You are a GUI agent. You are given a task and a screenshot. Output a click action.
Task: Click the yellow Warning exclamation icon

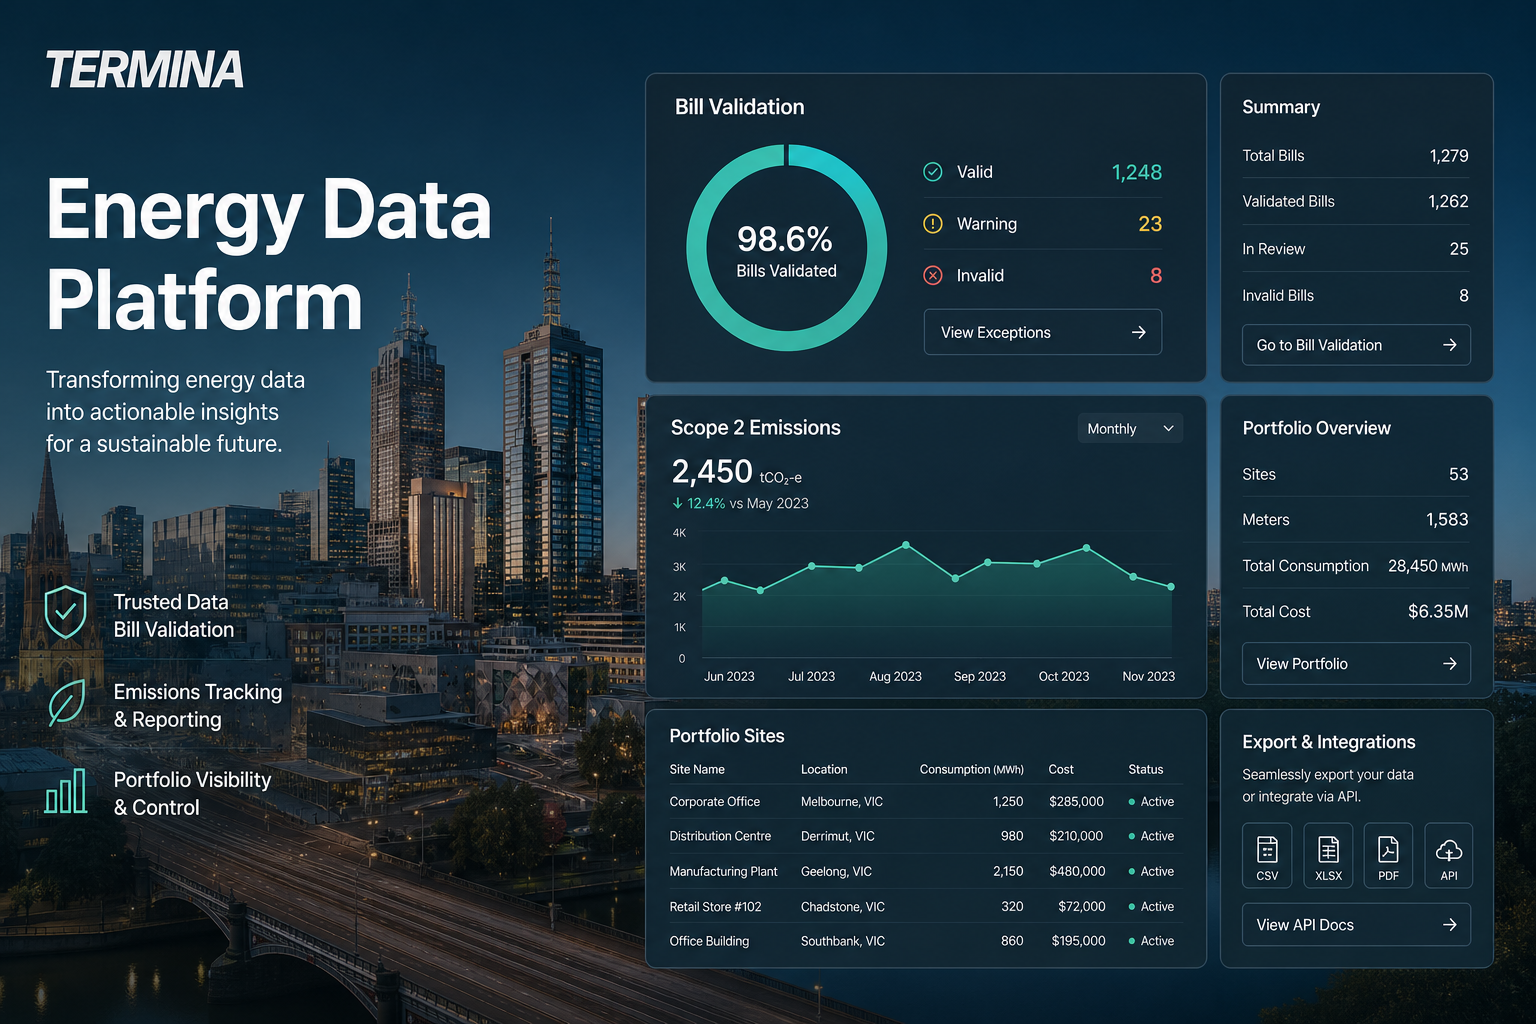tap(932, 223)
